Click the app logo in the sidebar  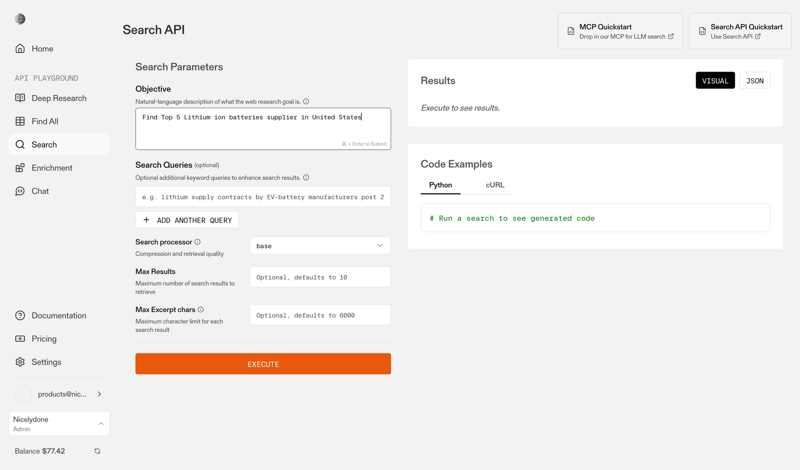[x=20, y=19]
